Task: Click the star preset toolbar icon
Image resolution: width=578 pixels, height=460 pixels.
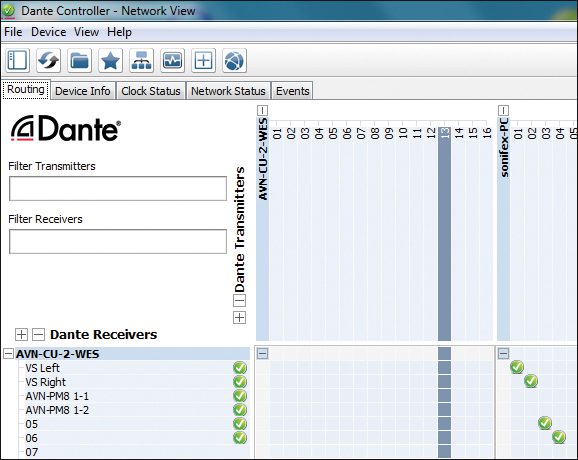Action: pos(110,60)
